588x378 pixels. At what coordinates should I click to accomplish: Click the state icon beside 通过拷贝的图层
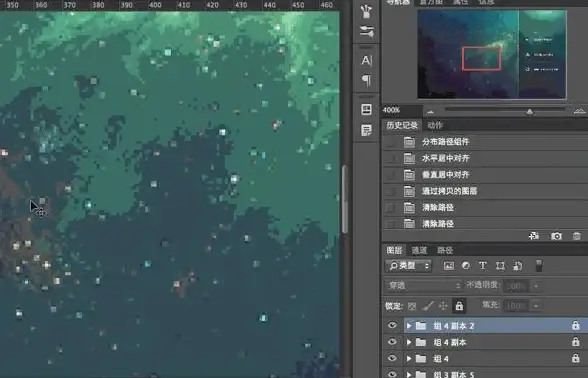409,191
